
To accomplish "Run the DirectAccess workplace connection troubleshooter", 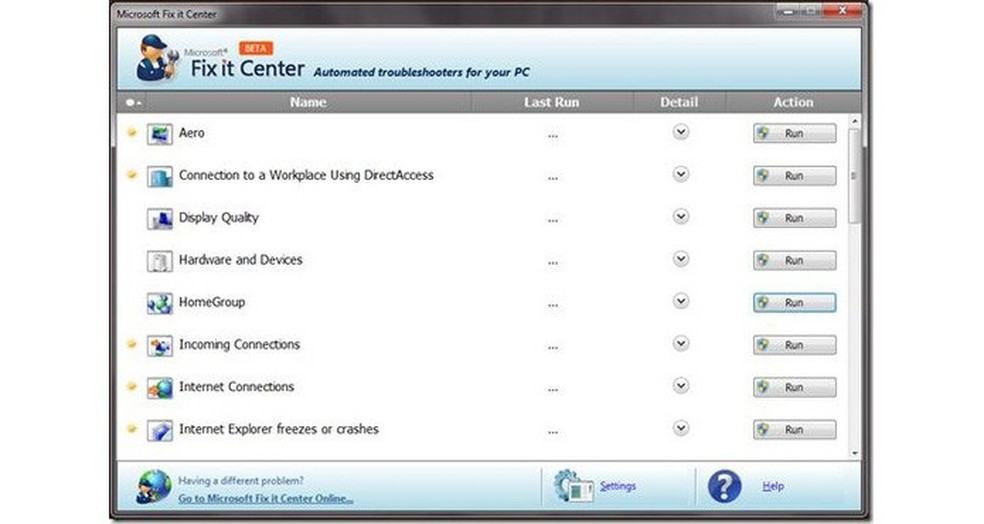I will point(794,176).
